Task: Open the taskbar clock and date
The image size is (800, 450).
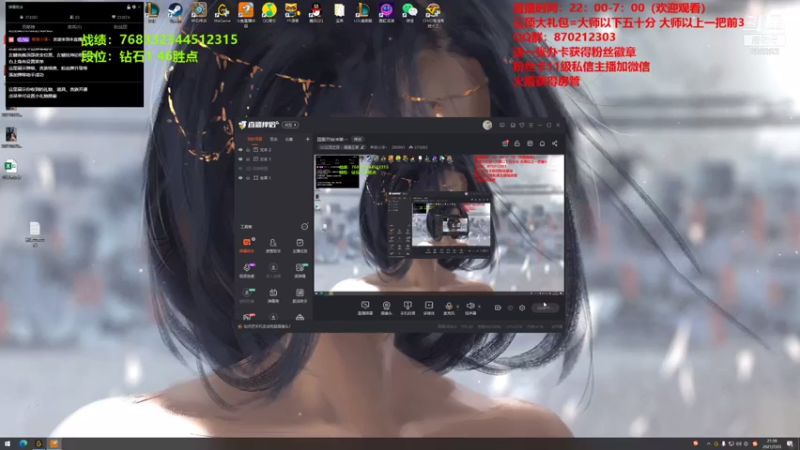Action: (x=771, y=444)
